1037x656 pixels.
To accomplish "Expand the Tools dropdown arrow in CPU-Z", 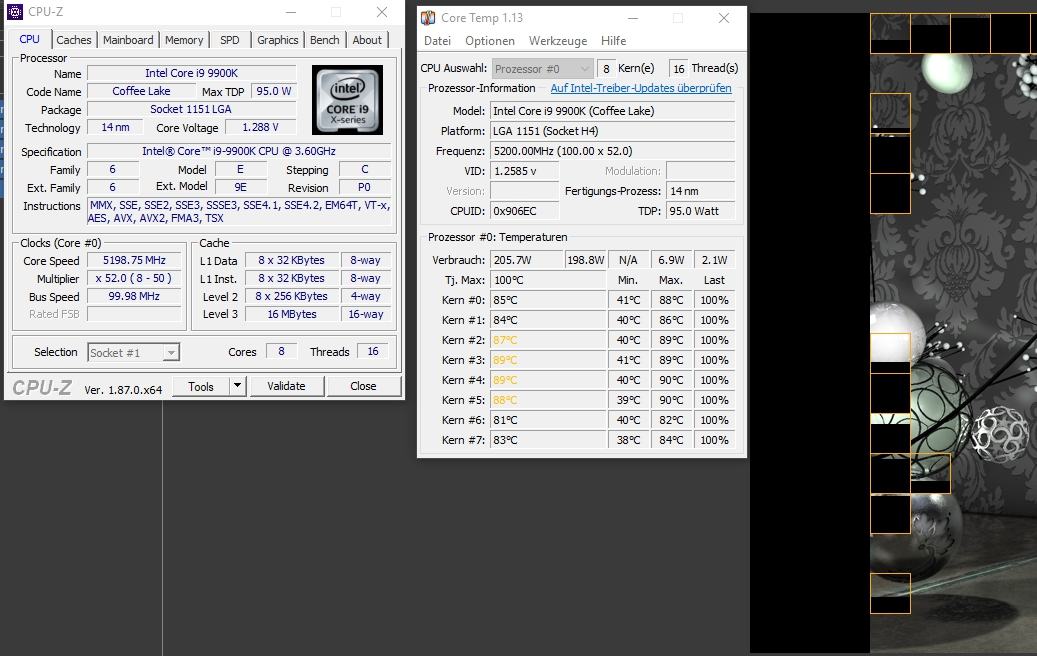I will click(x=237, y=386).
